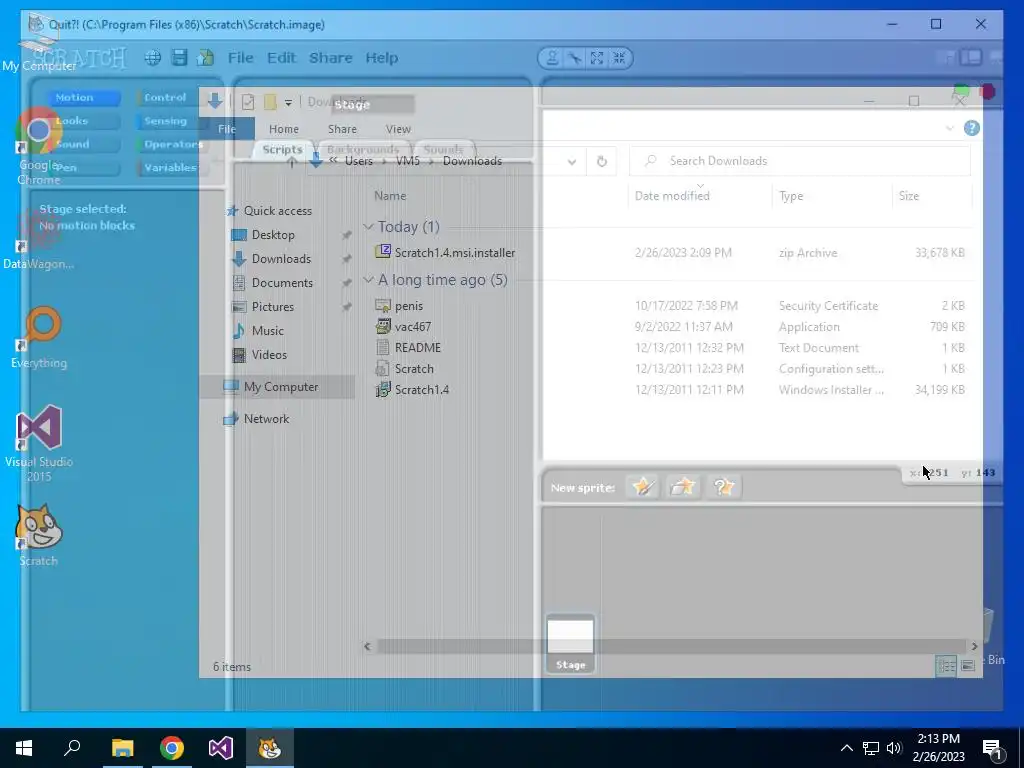This screenshot has height=768, width=1024.
Task: Open the Everything search desktop shortcut
Action: 39,328
